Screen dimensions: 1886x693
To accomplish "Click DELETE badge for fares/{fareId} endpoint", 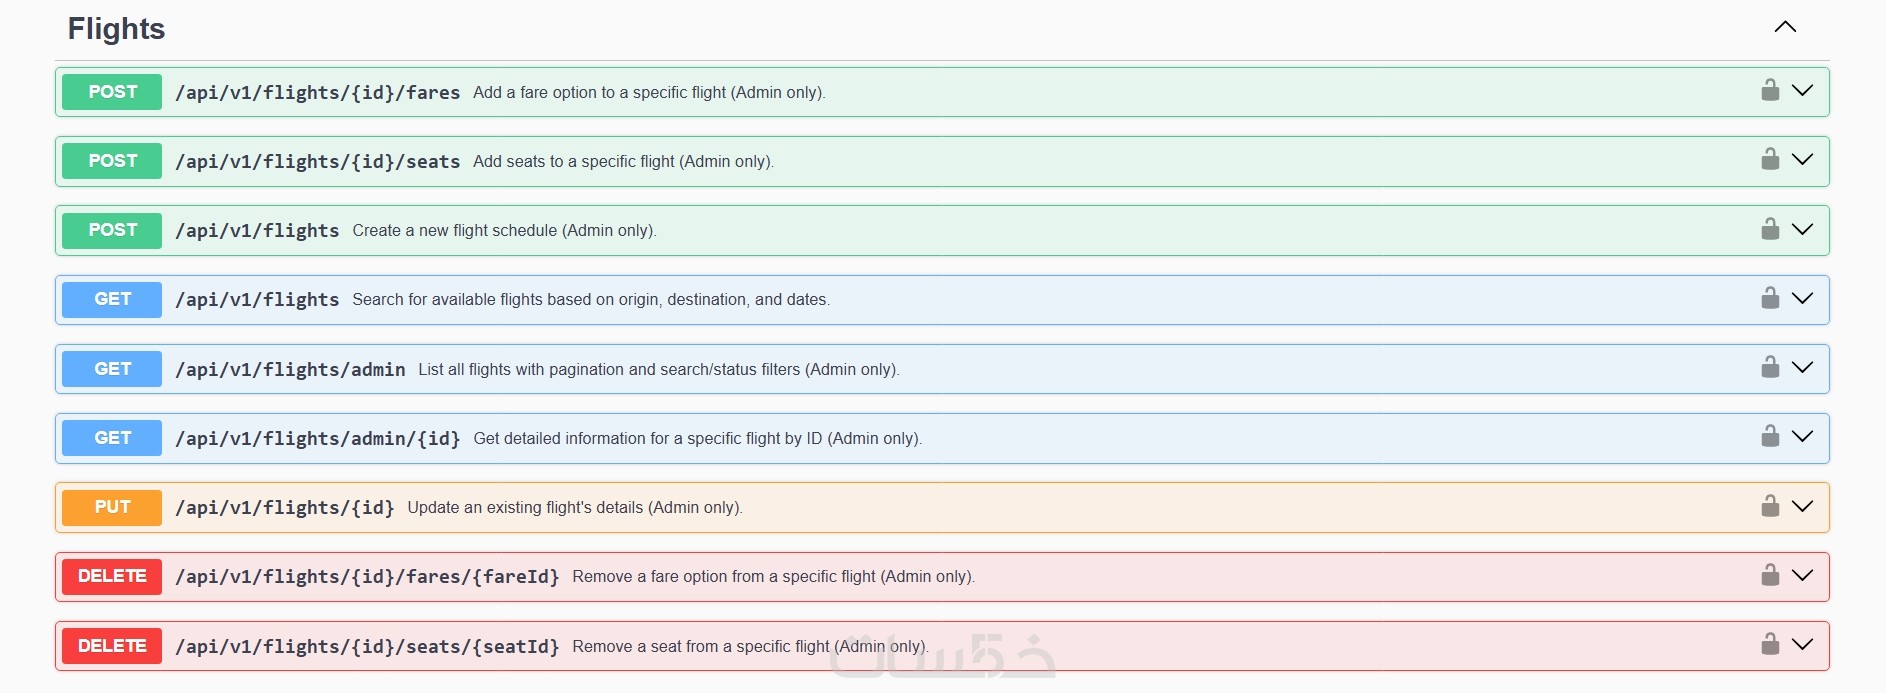I will tap(112, 576).
